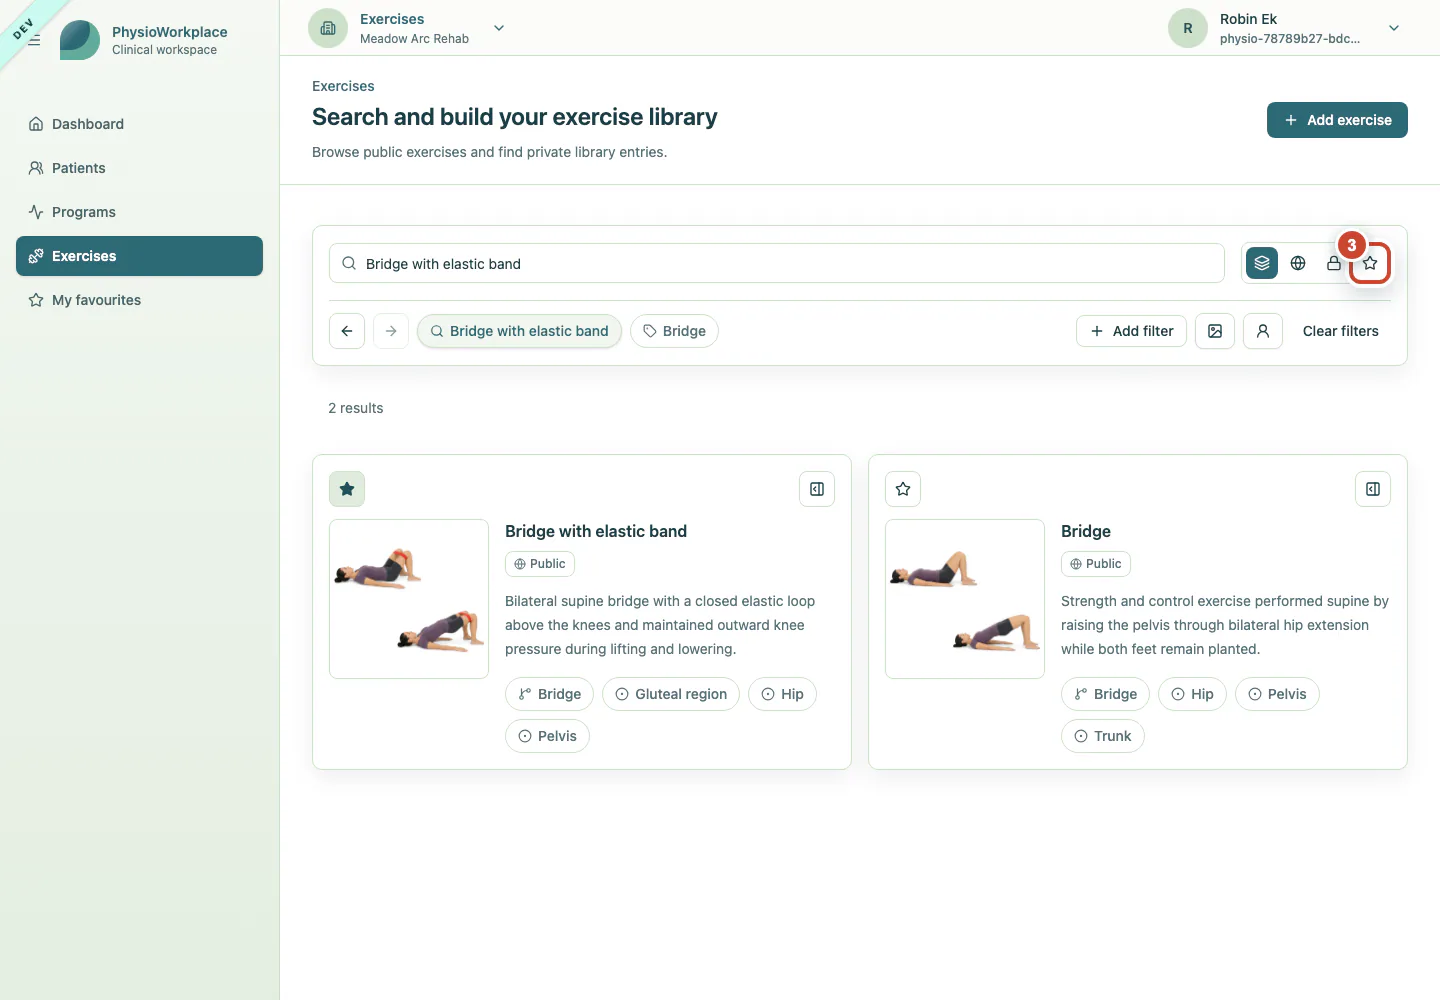Click Clear filters

pos(1340,331)
